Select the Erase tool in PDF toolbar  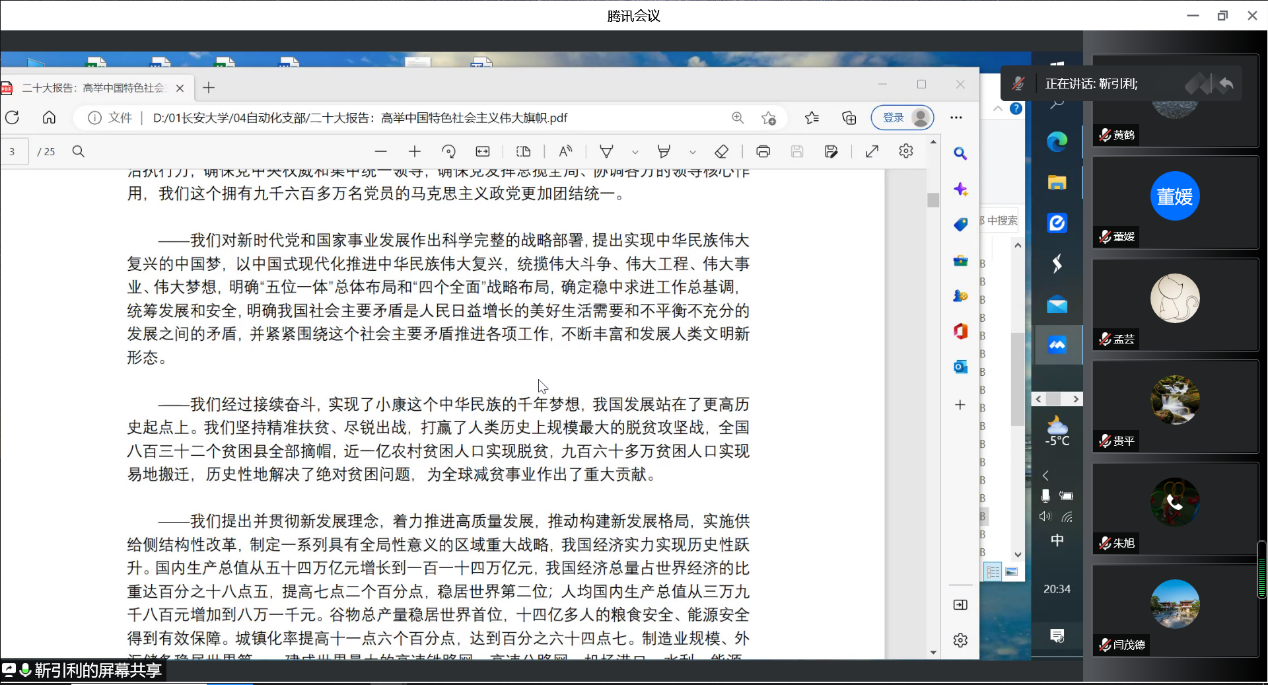pyautogui.click(x=722, y=151)
